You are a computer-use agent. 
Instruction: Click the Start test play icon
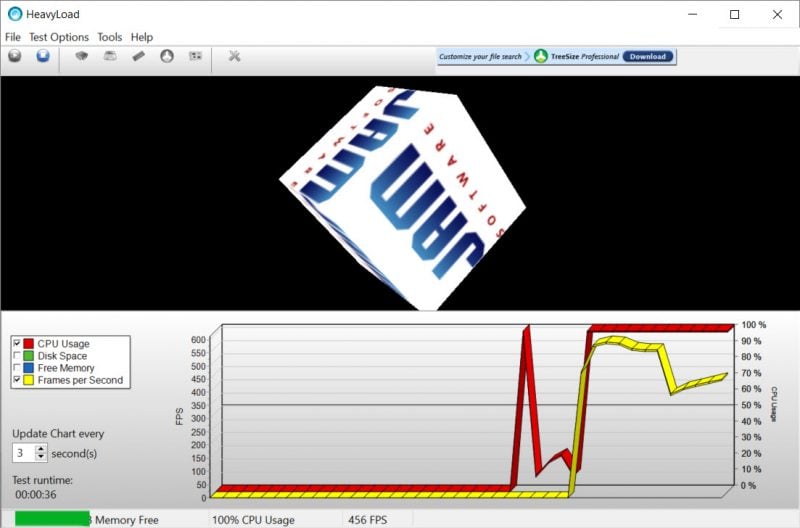pos(15,56)
